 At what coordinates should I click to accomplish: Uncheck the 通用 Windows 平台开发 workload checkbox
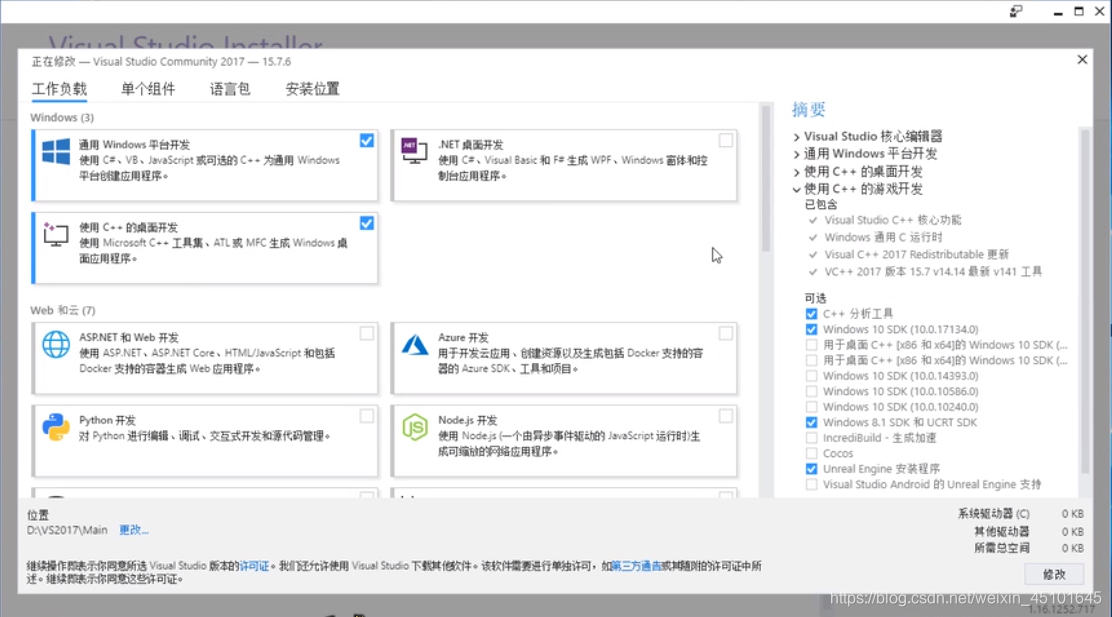367,140
